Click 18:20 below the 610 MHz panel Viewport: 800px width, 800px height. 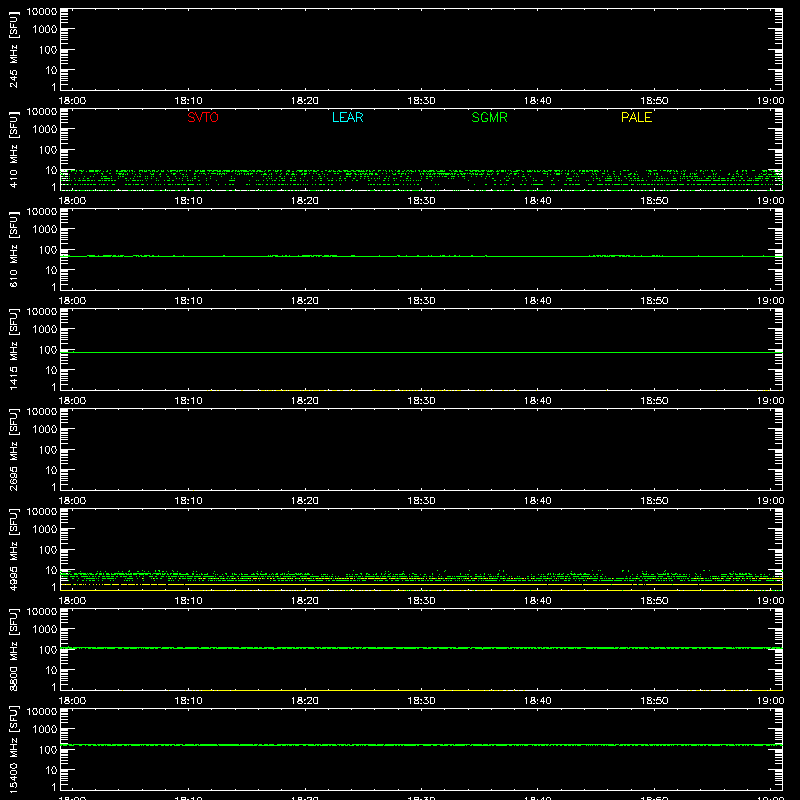tap(305, 301)
